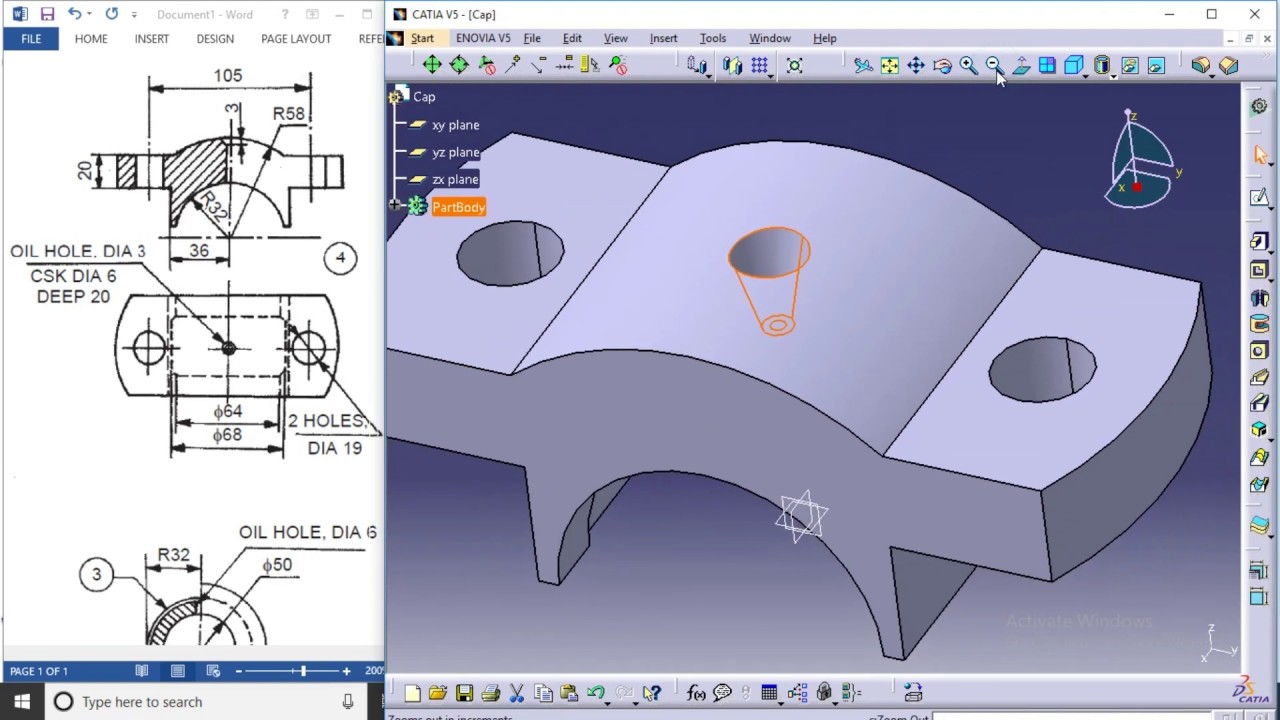Viewport: 1280px width, 720px height.
Task: Click the Swap visible space icon
Action: tap(1156, 66)
